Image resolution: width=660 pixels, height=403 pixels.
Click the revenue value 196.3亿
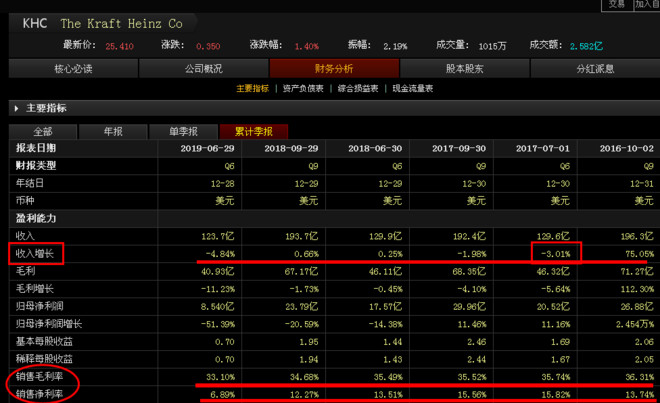[638, 236]
